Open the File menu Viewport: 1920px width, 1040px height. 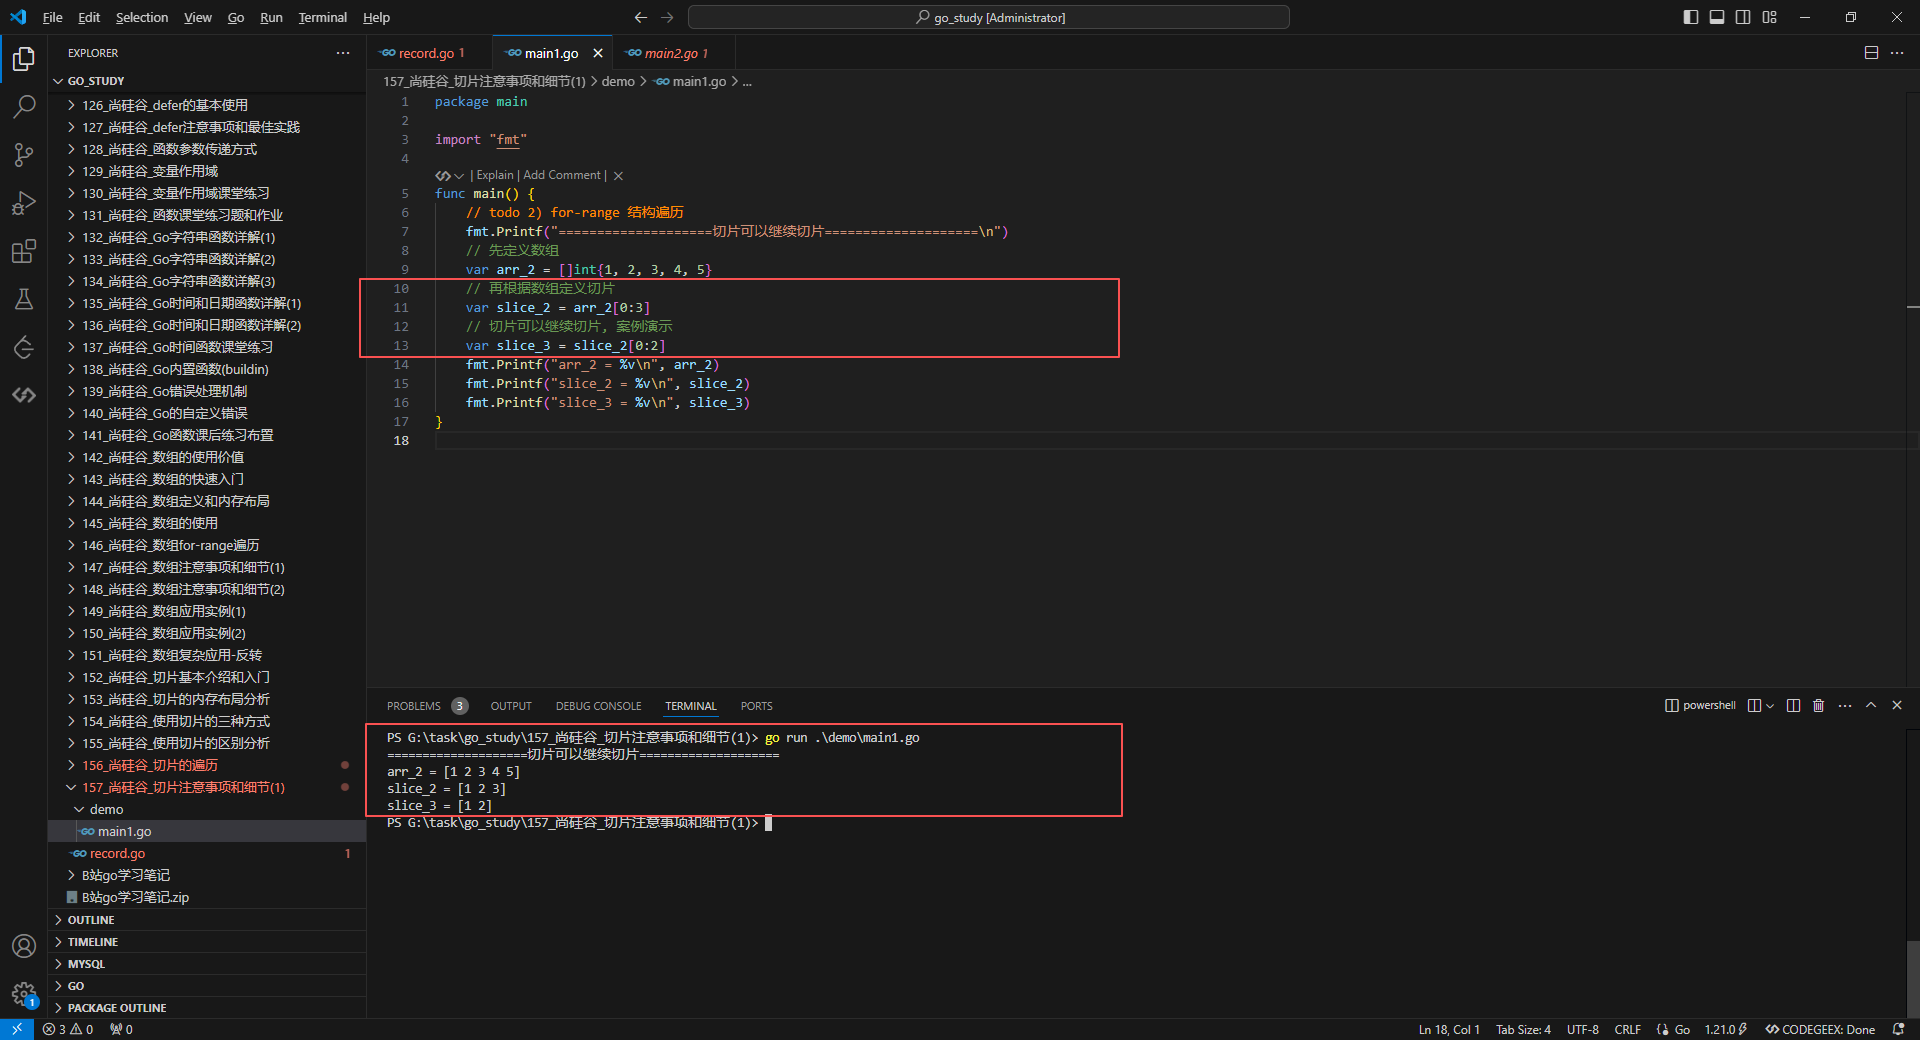point(53,17)
